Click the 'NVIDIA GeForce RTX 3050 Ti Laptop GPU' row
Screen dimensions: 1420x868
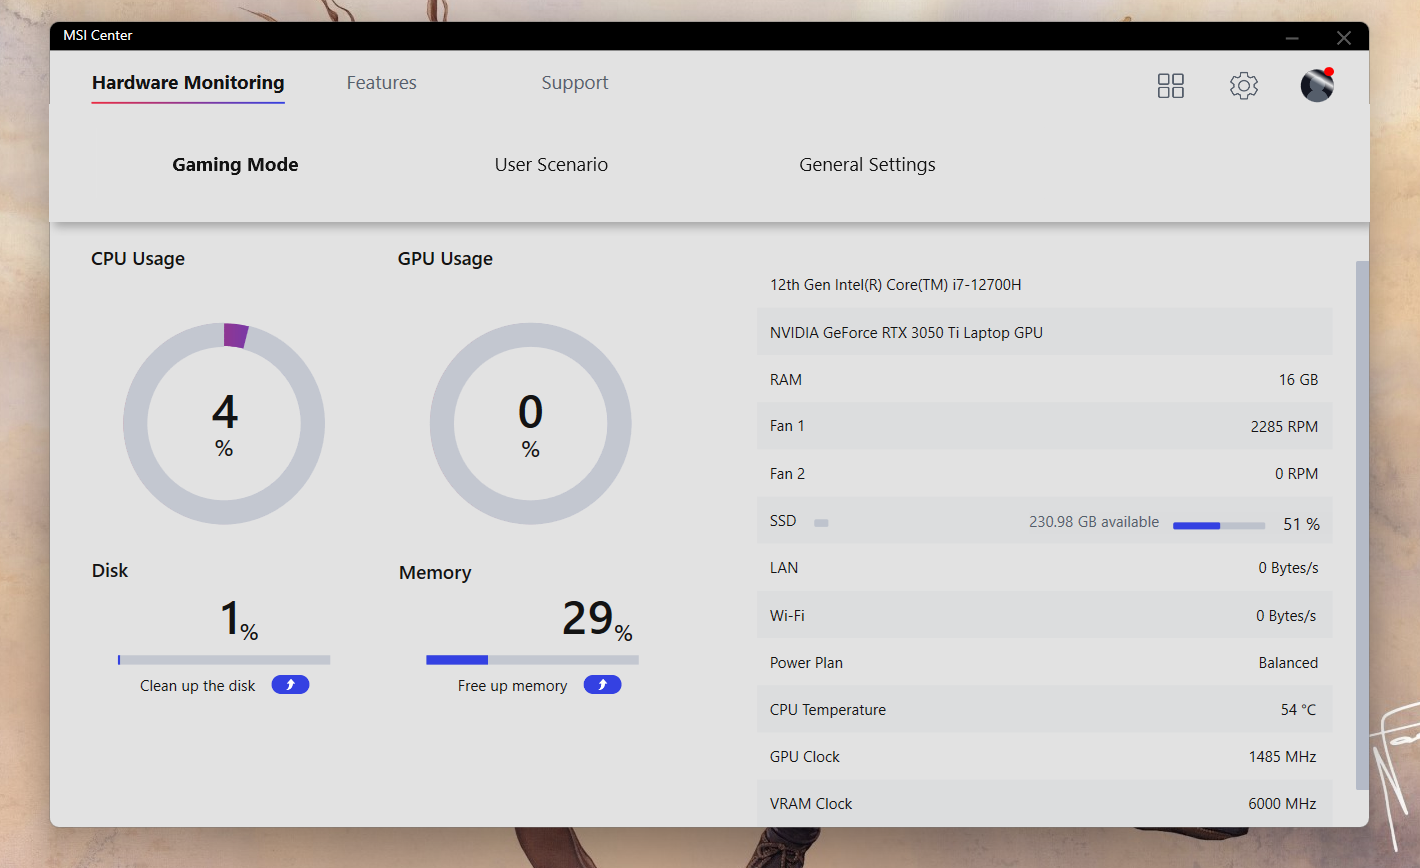pos(1045,332)
